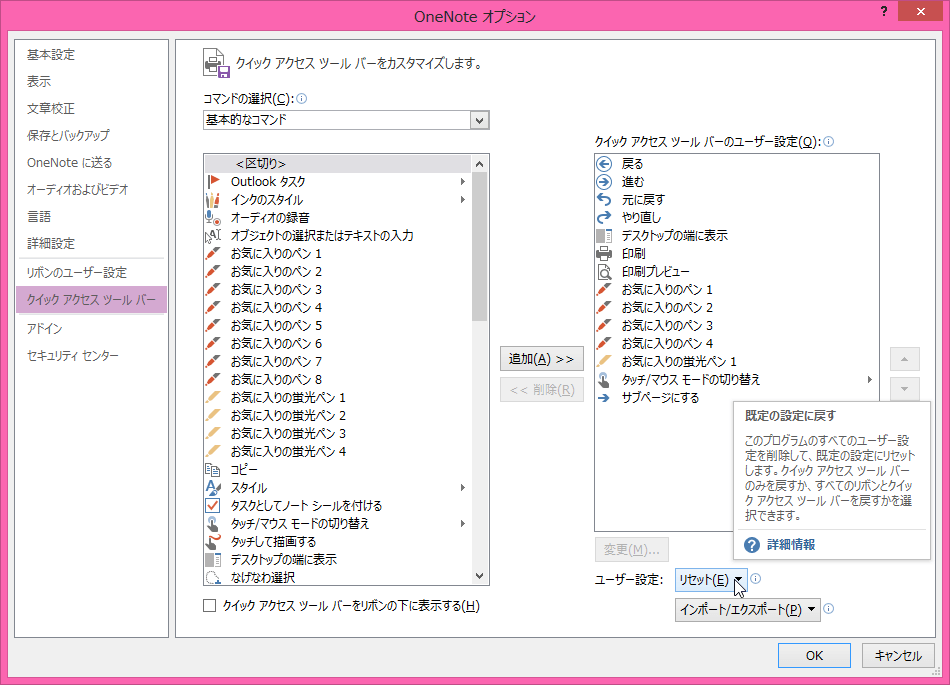
Task: Click the キャンセル button
Action: point(898,655)
